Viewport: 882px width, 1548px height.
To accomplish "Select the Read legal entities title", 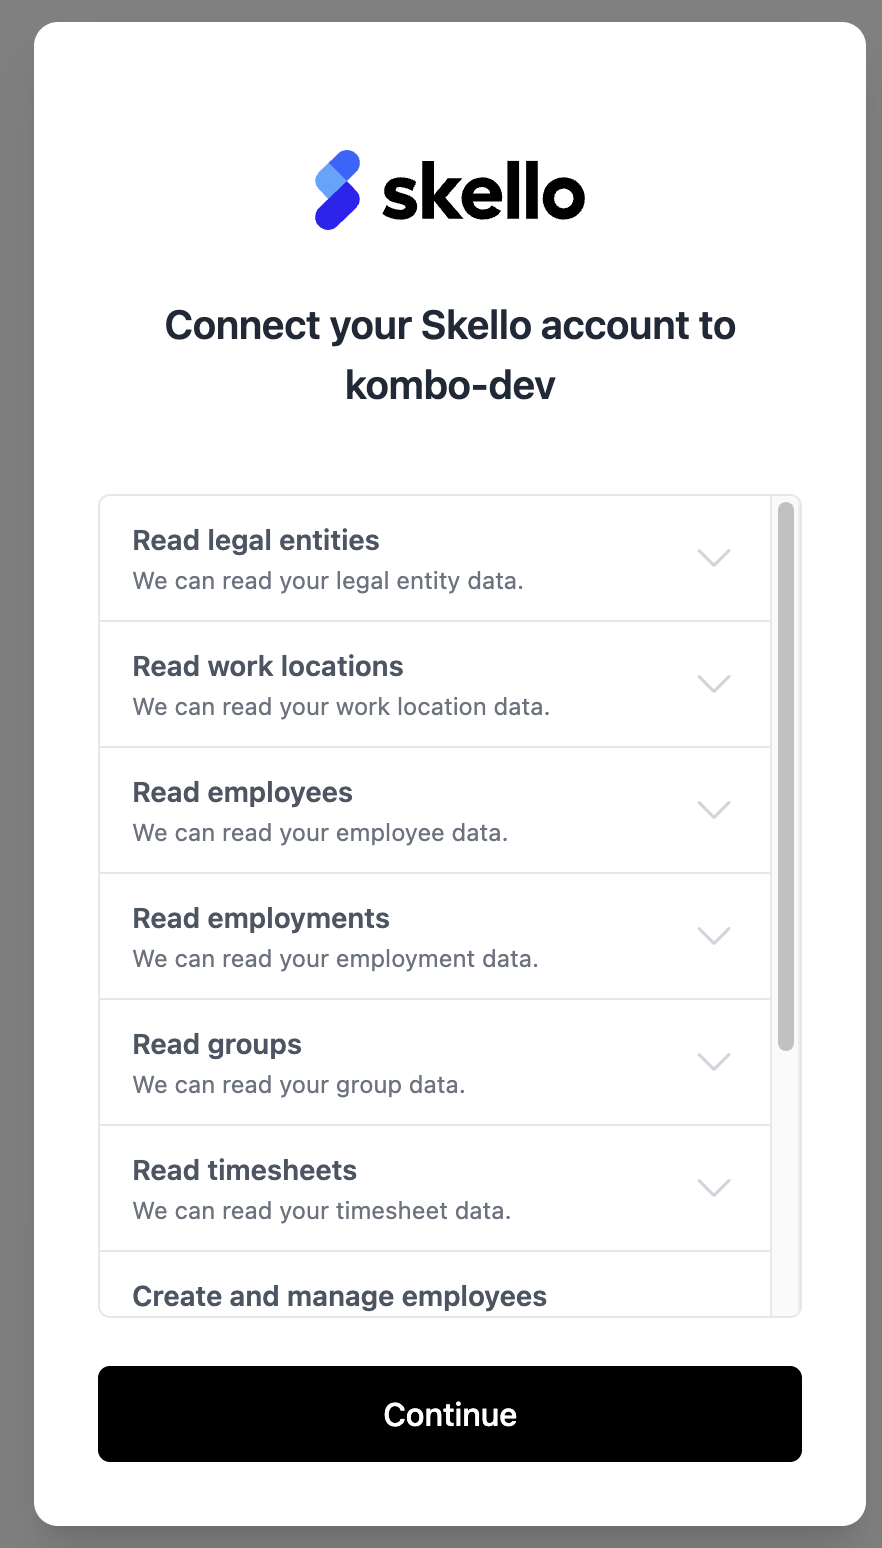I will [256, 540].
